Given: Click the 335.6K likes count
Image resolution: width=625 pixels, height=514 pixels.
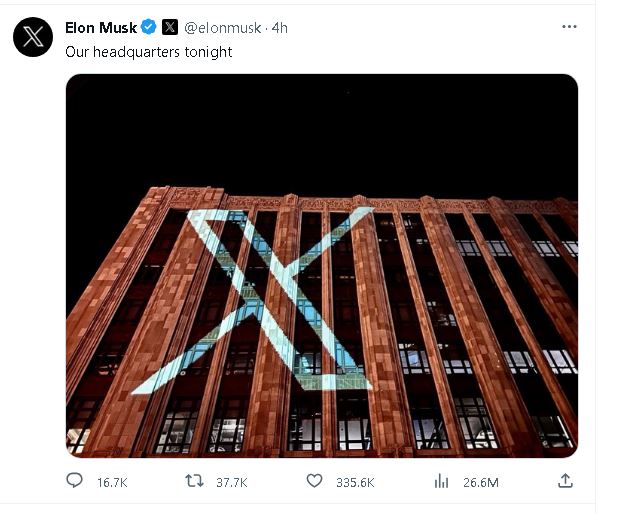Looking at the screenshot, I should 355,483.
